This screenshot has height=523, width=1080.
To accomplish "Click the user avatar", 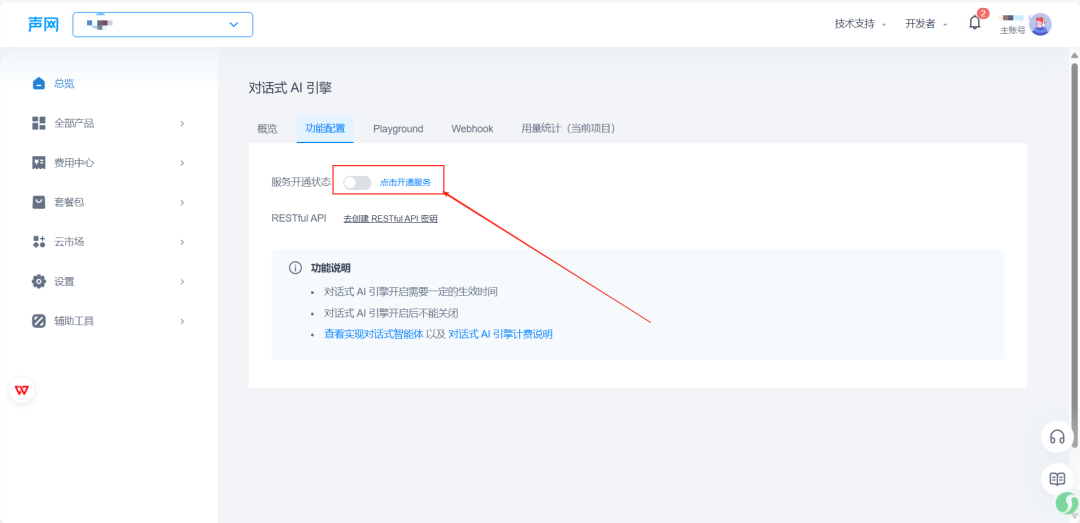I will [1040, 24].
